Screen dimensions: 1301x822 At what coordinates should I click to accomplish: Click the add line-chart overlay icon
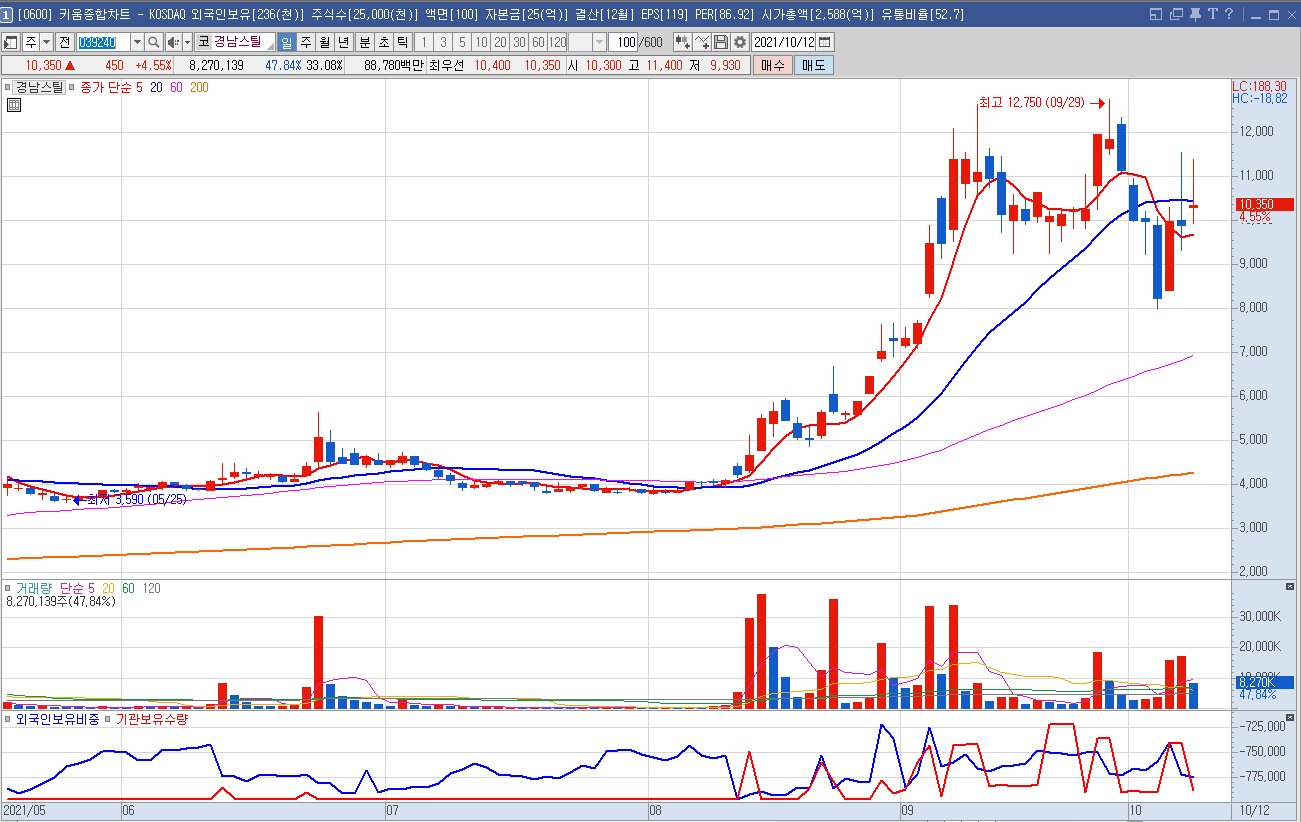702,42
